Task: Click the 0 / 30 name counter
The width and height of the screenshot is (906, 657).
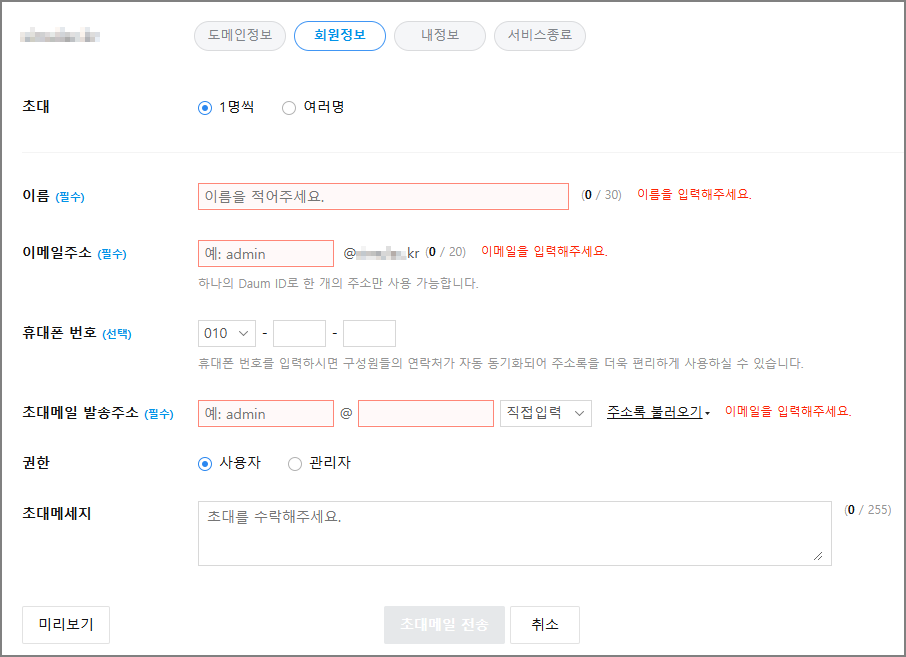Action: (x=601, y=195)
